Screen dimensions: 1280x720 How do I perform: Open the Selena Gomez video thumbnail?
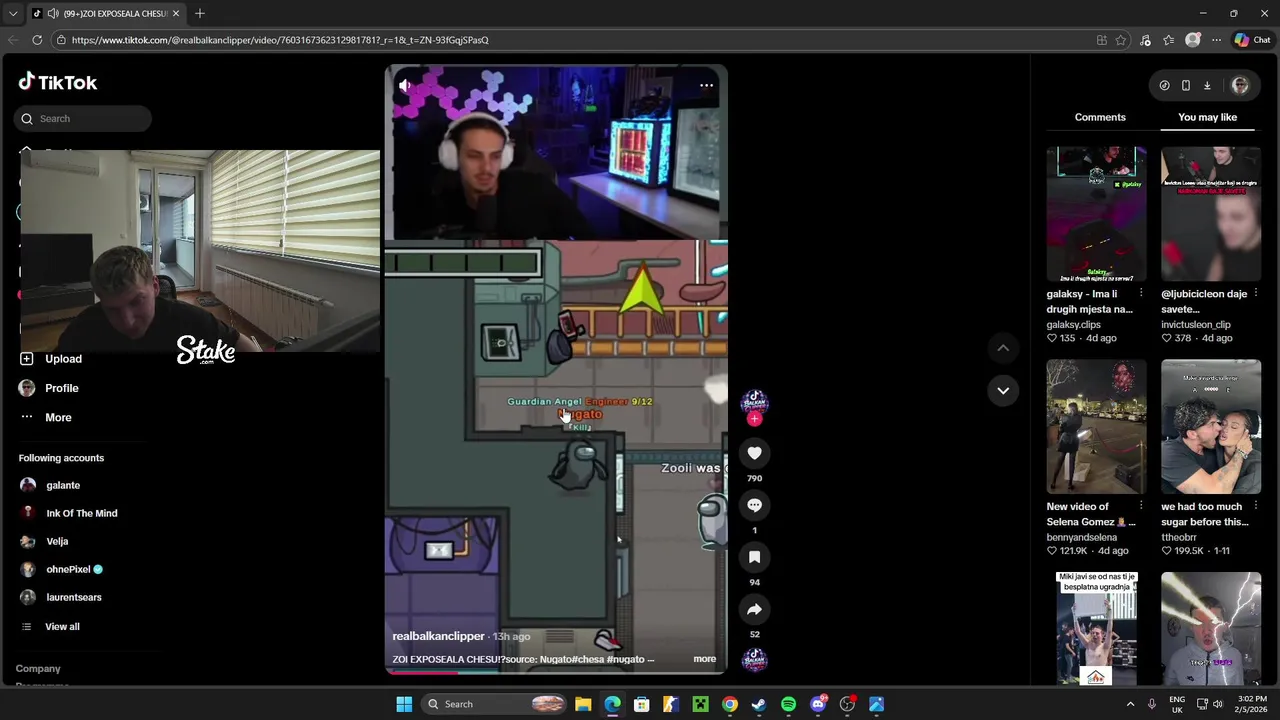coord(1096,427)
